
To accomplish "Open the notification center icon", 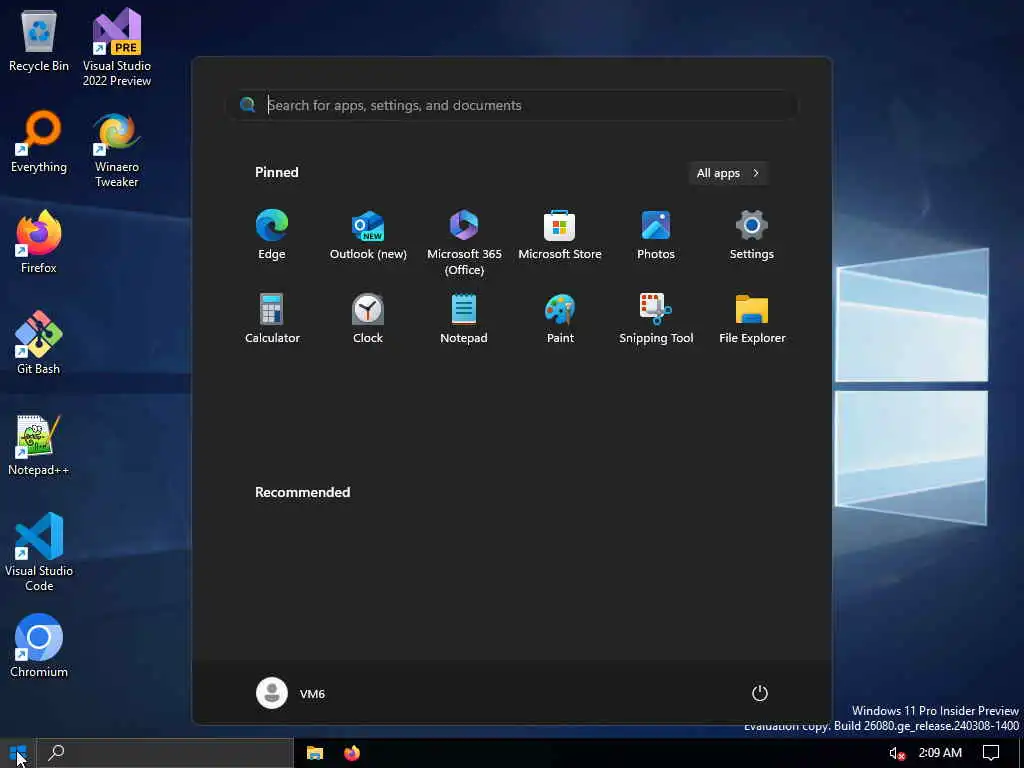I will tap(991, 753).
